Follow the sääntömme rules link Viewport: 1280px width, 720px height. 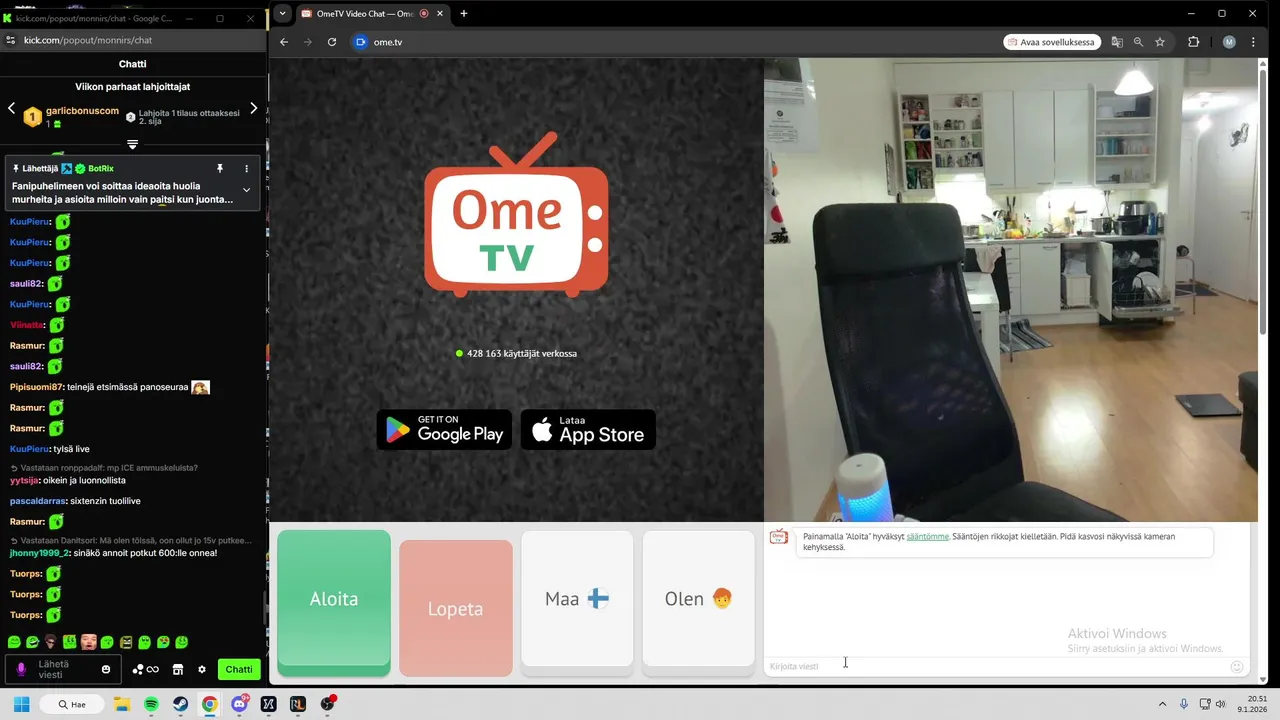click(927, 537)
